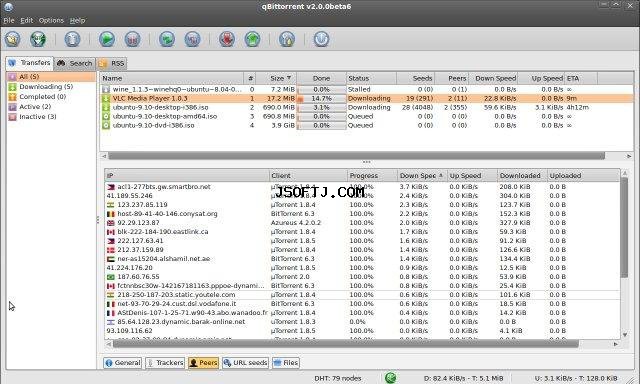Click the Download from URL toolbar icon
Screen dimensions: 640x384
(x=38, y=39)
